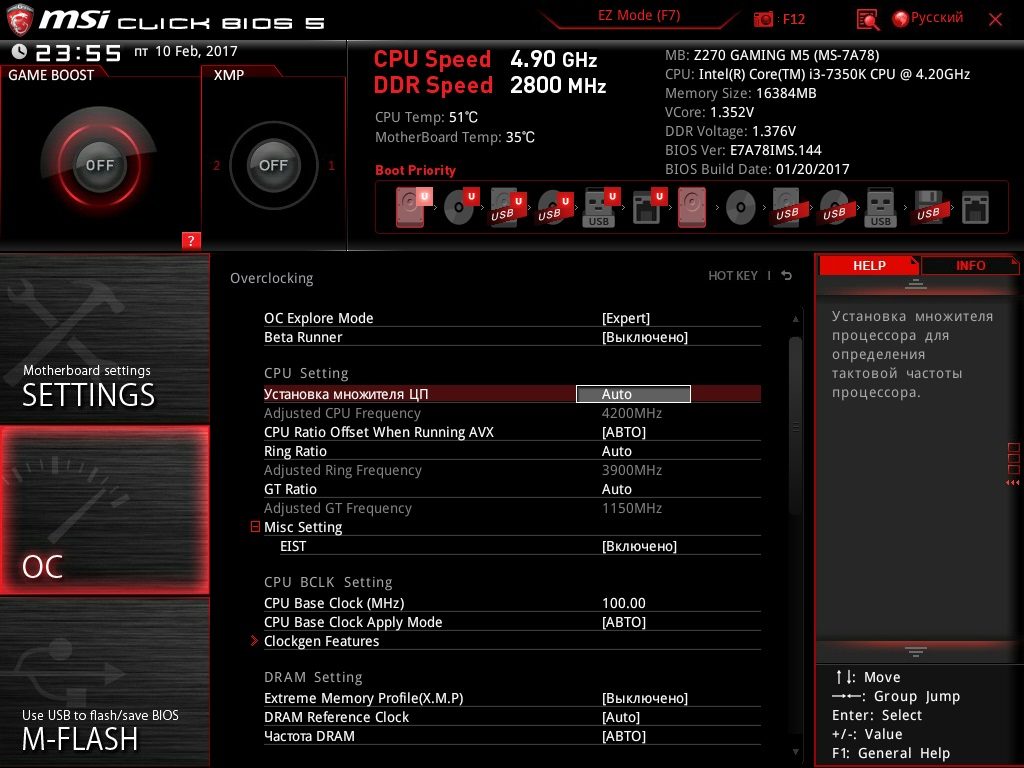The image size is (1024, 768).
Task: Open the OC overclocking section
Action: click(x=104, y=510)
